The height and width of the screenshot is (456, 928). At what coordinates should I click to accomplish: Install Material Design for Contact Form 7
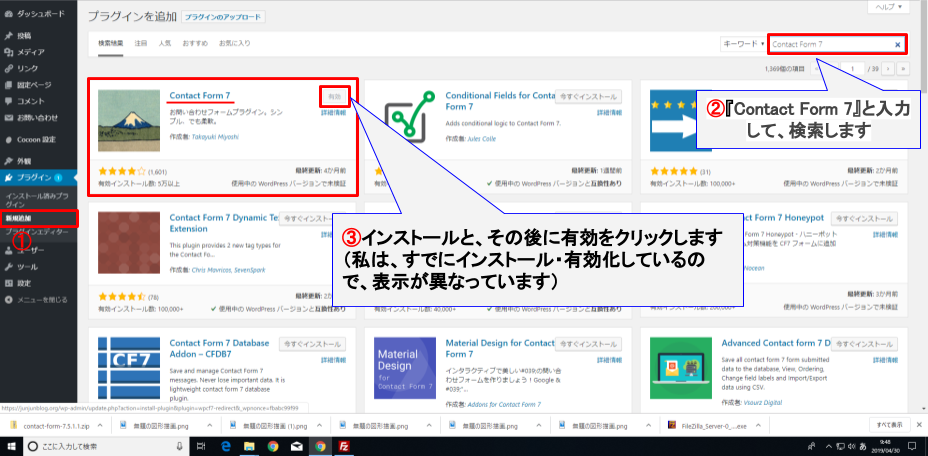pyautogui.click(x=588, y=344)
